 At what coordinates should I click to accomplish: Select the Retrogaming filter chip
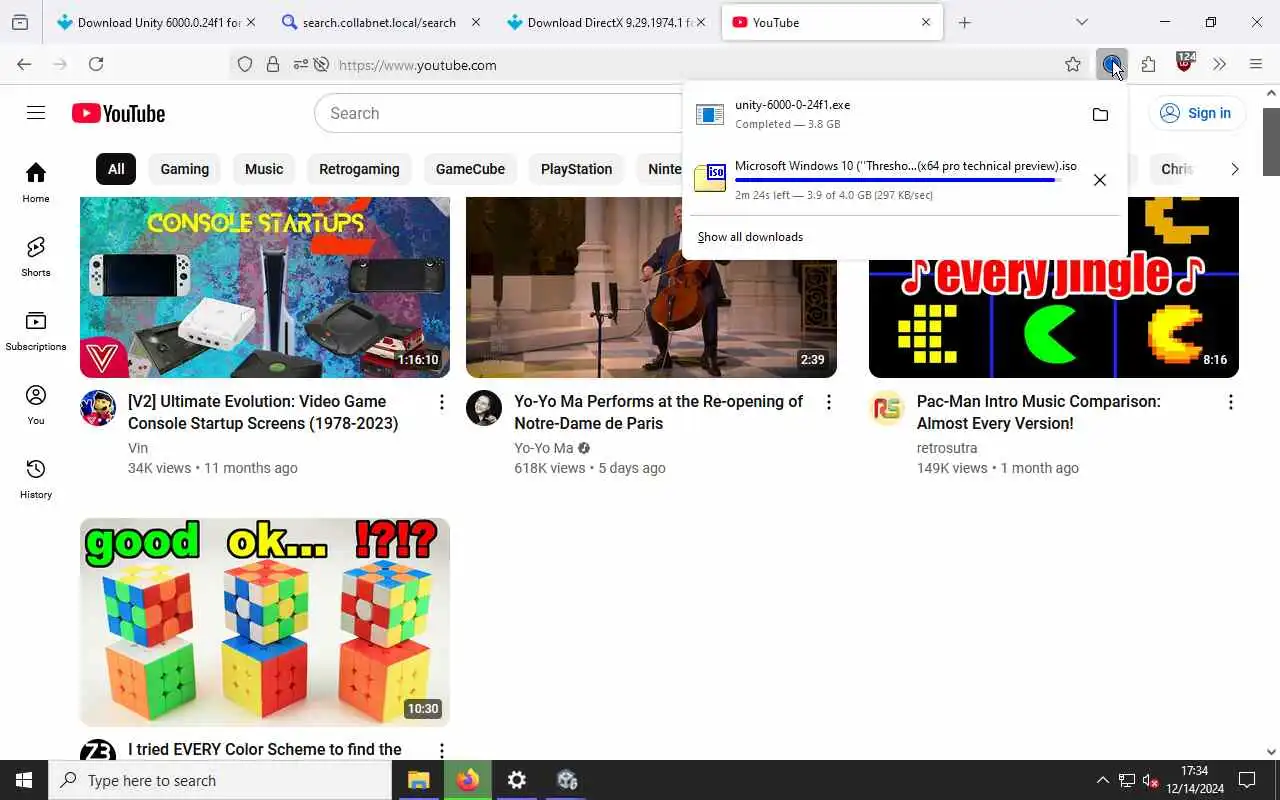(x=359, y=169)
